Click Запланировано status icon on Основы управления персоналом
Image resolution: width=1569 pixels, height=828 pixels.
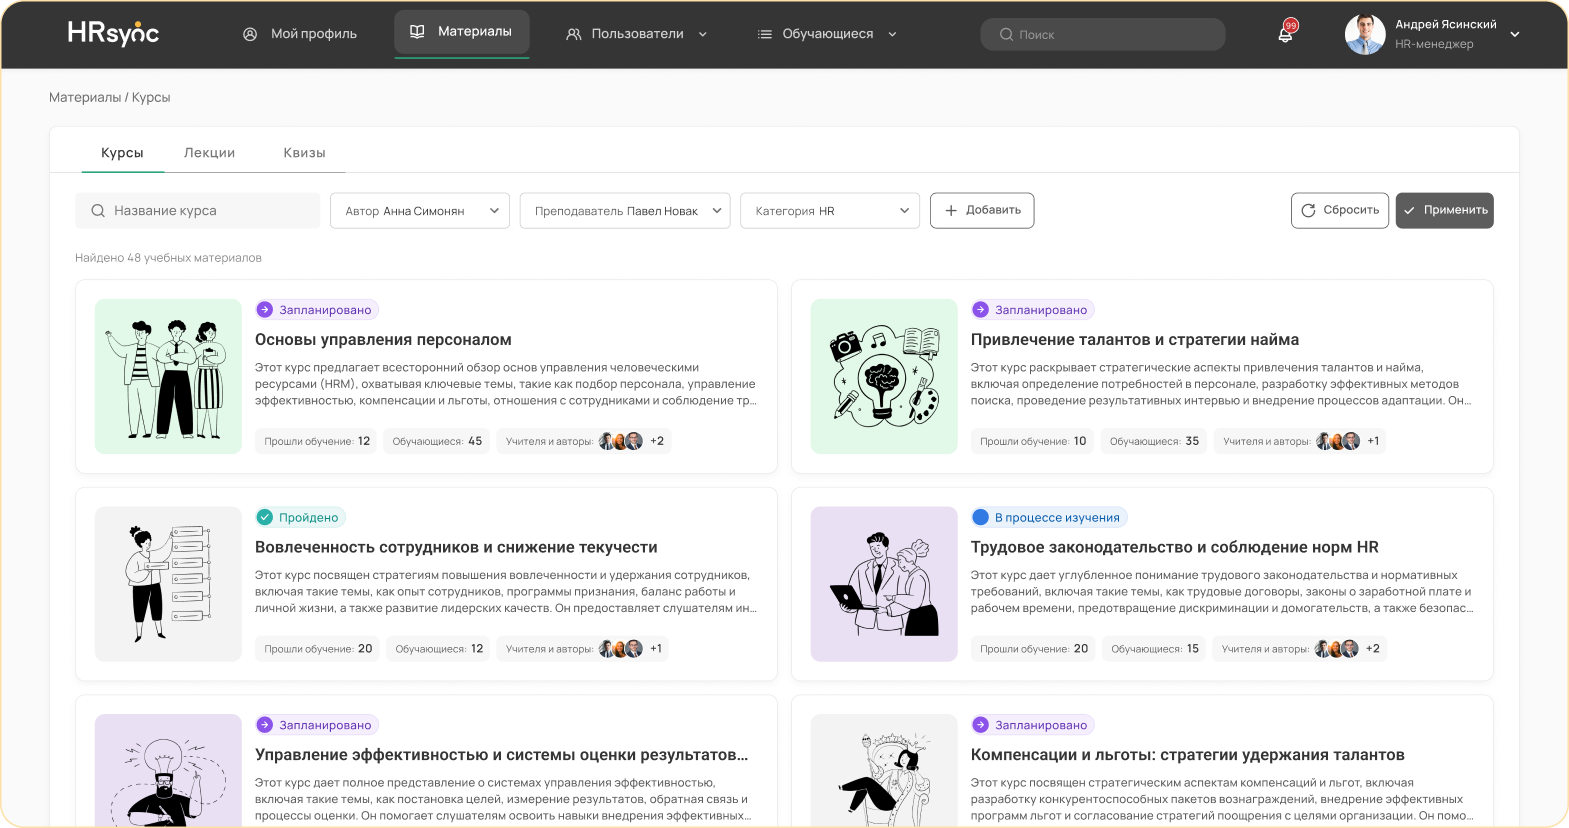point(265,310)
